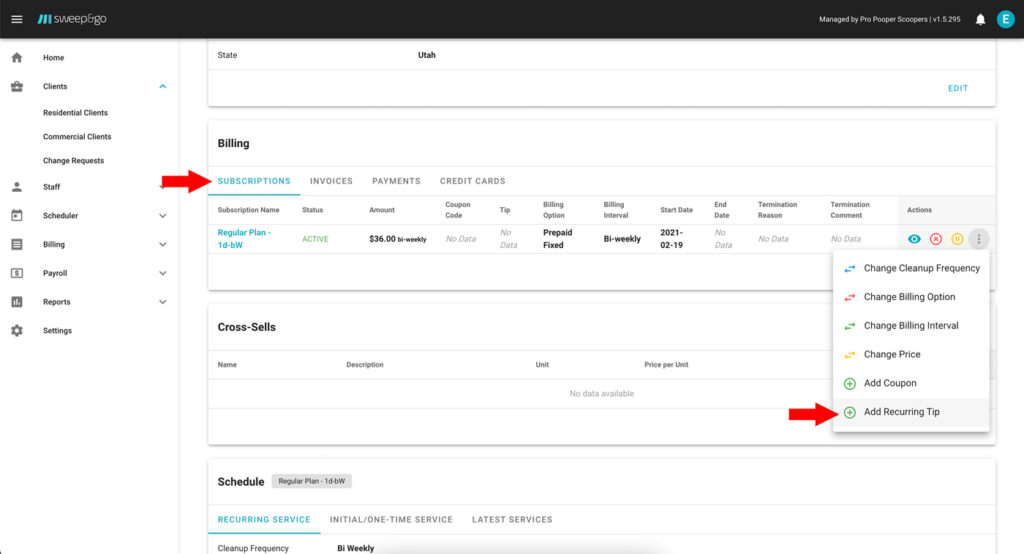
Task: Select Add Recurring Tip menu option
Action: coord(901,412)
